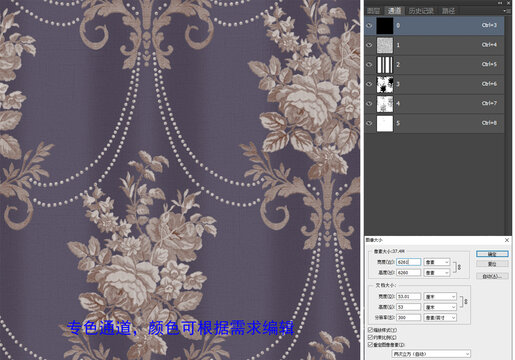Open the resolution unit dropdown
The height and width of the screenshot is (360, 515).
(x=440, y=318)
